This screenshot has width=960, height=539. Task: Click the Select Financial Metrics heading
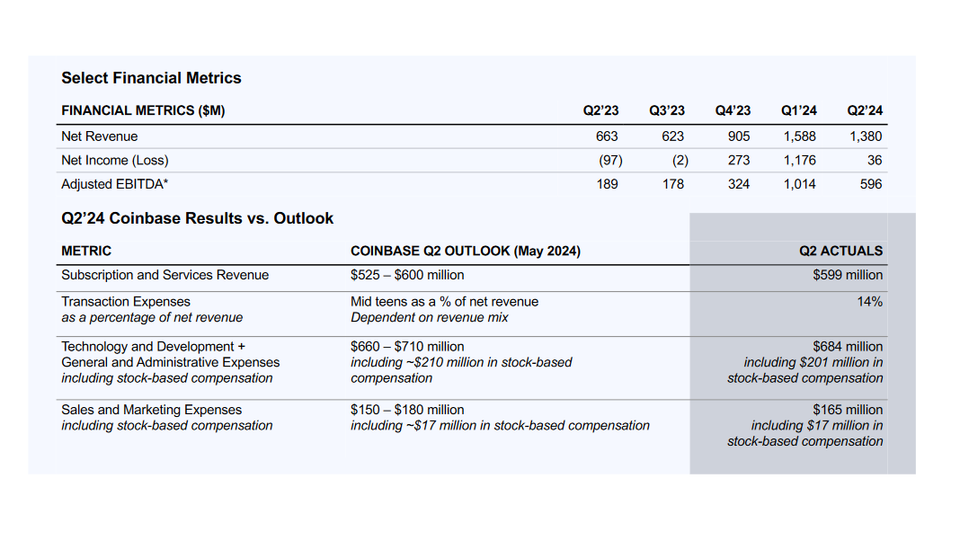(151, 78)
